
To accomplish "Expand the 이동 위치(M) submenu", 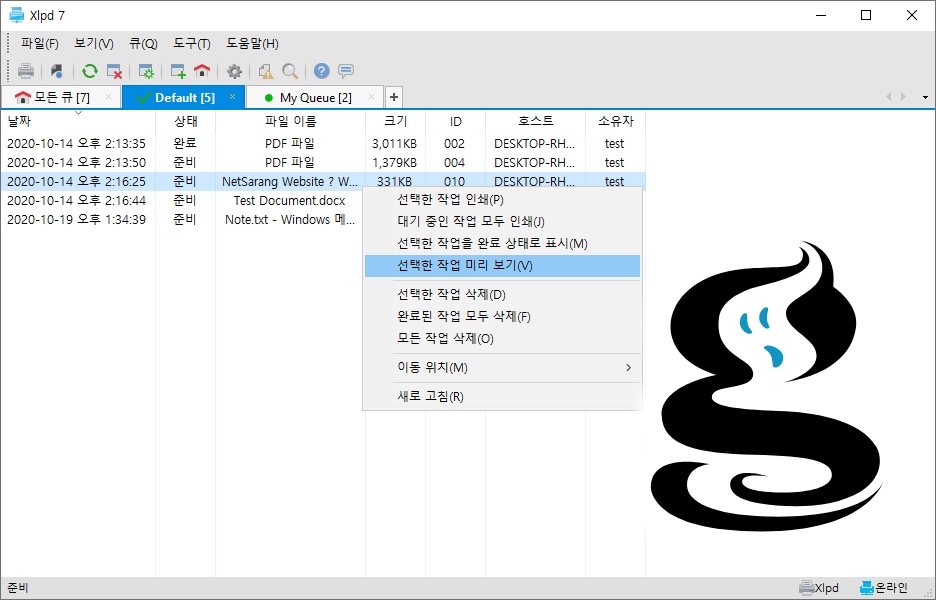I will 502,367.
